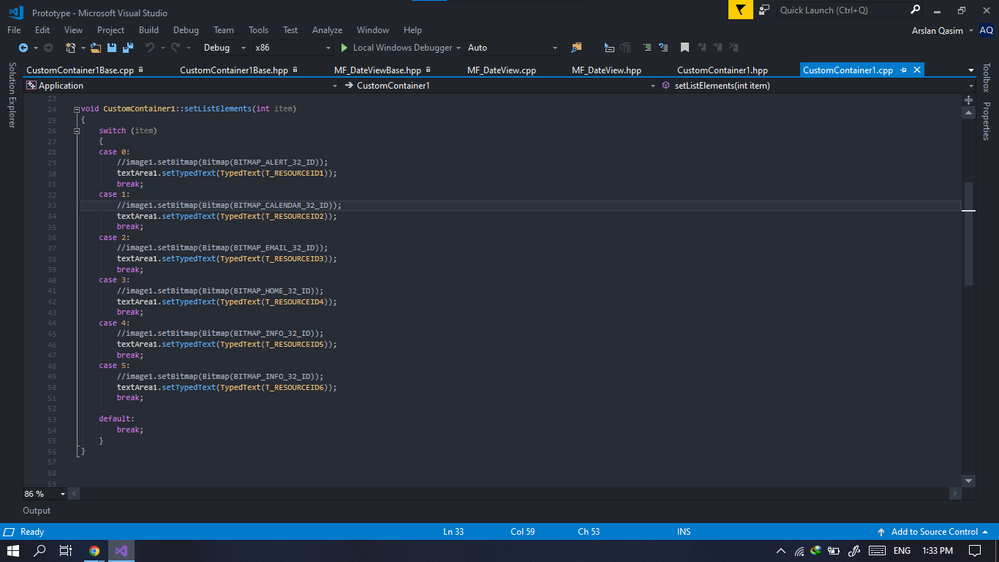Open Chrome from the taskbar

coord(94,551)
